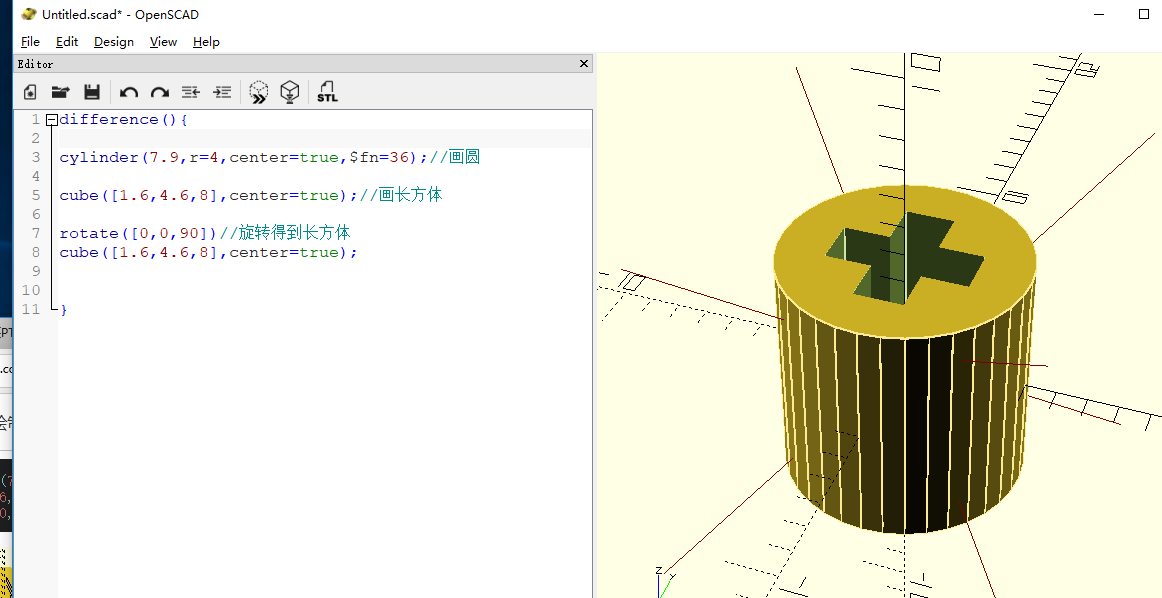Export the model as STL
This screenshot has width=1162, height=598.
327,92
